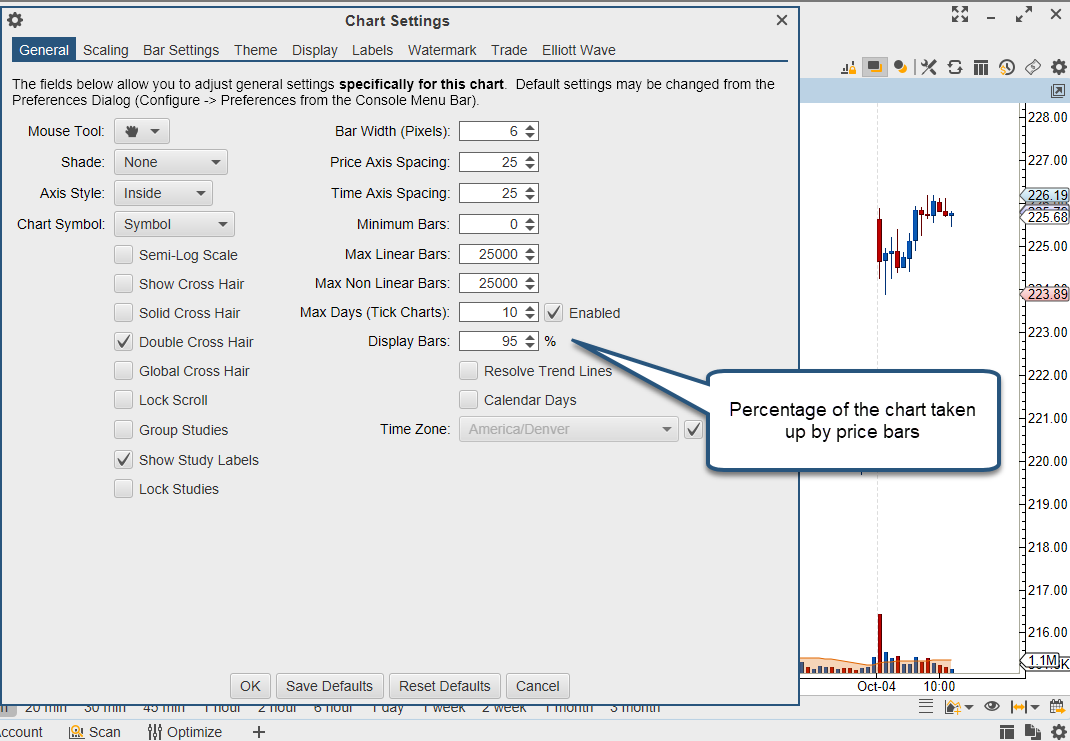Click the tools wrench icon in chart toolbar
Image resolution: width=1070 pixels, height=741 pixels.
929,67
